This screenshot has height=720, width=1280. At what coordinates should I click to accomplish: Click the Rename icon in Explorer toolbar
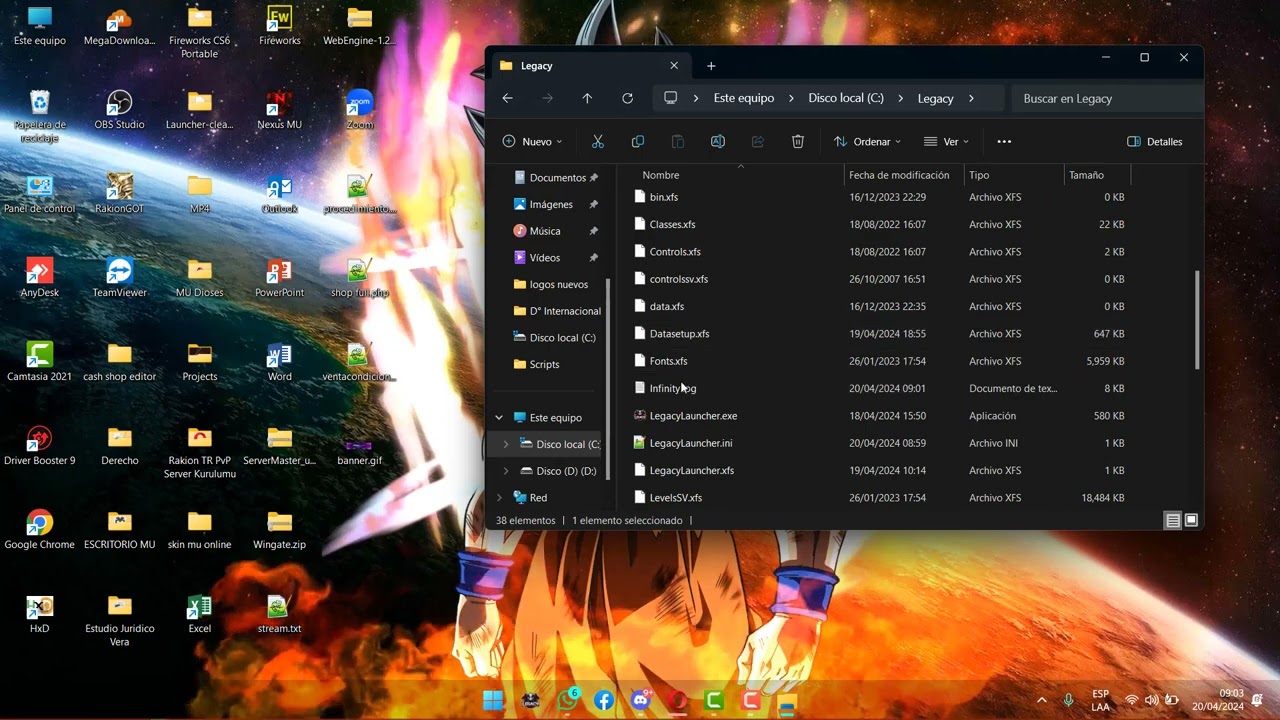coord(718,142)
